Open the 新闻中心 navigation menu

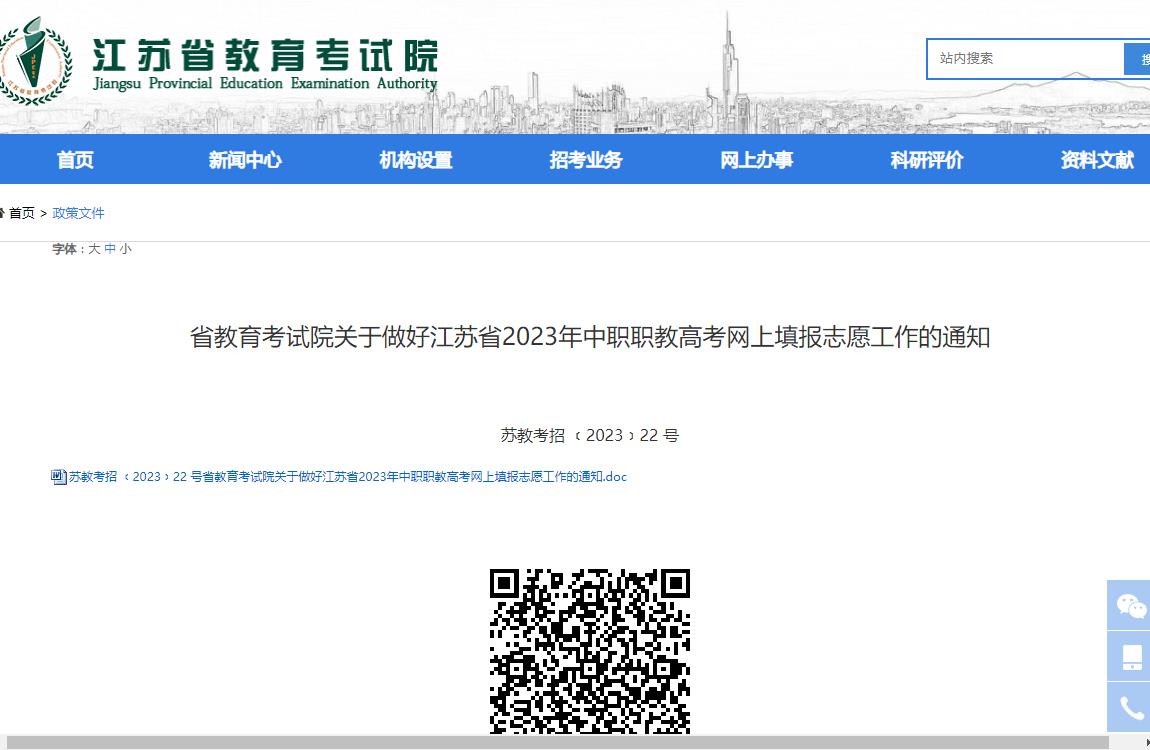(x=245, y=160)
